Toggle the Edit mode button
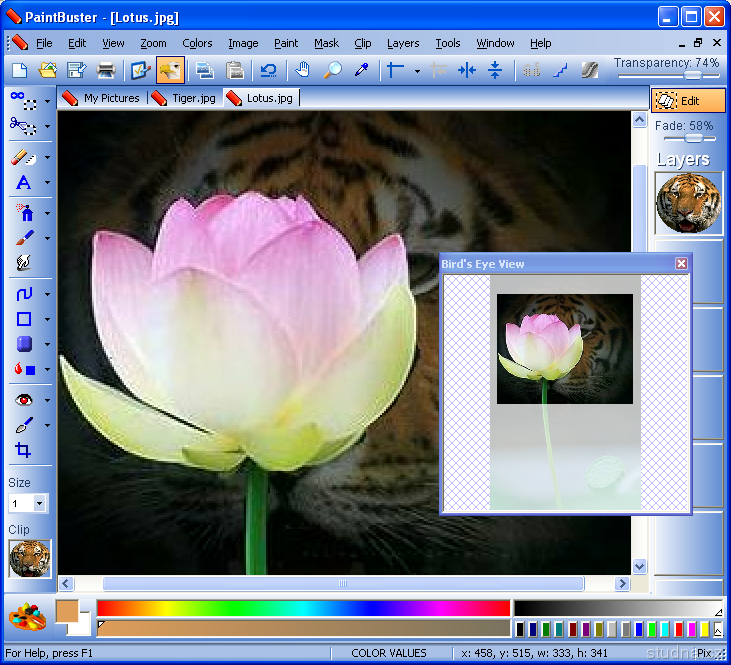The height and width of the screenshot is (665, 731). (x=688, y=101)
